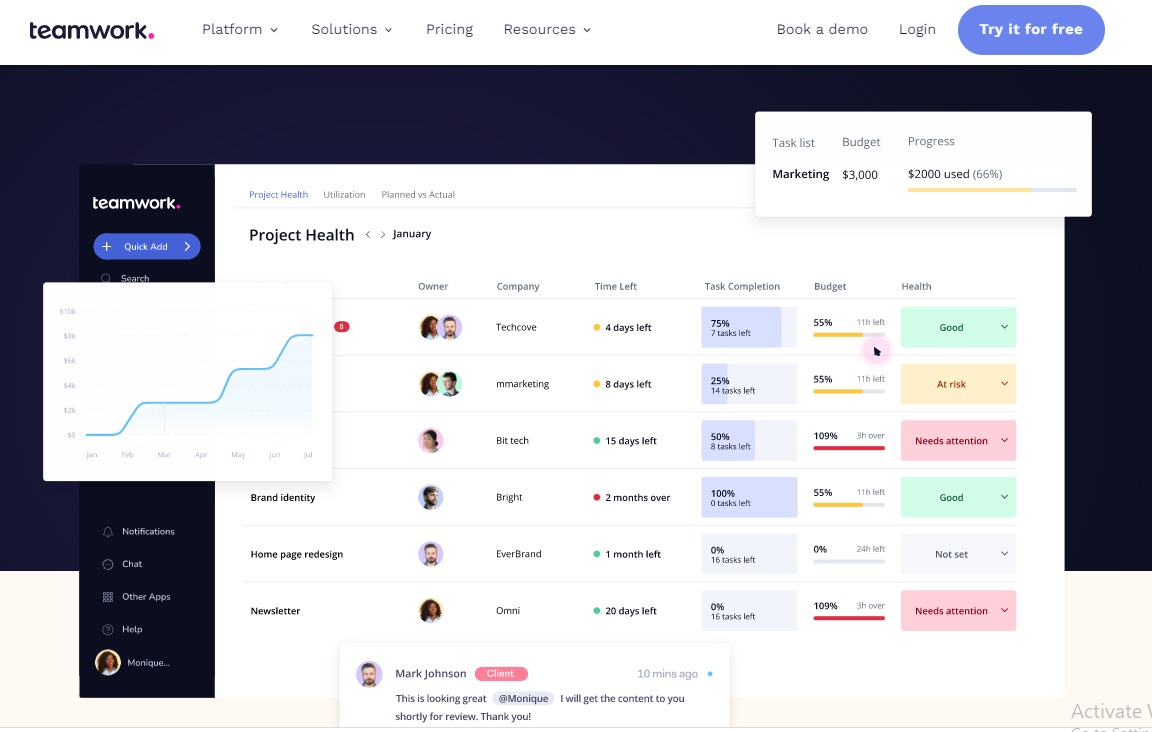Click owner avatars in the mmarketing row
Image resolution: width=1152 pixels, height=732 pixels.
coord(440,384)
